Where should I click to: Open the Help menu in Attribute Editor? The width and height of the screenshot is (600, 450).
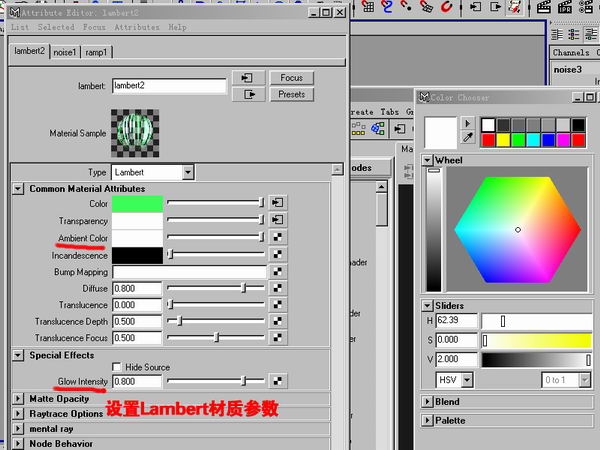click(178, 27)
